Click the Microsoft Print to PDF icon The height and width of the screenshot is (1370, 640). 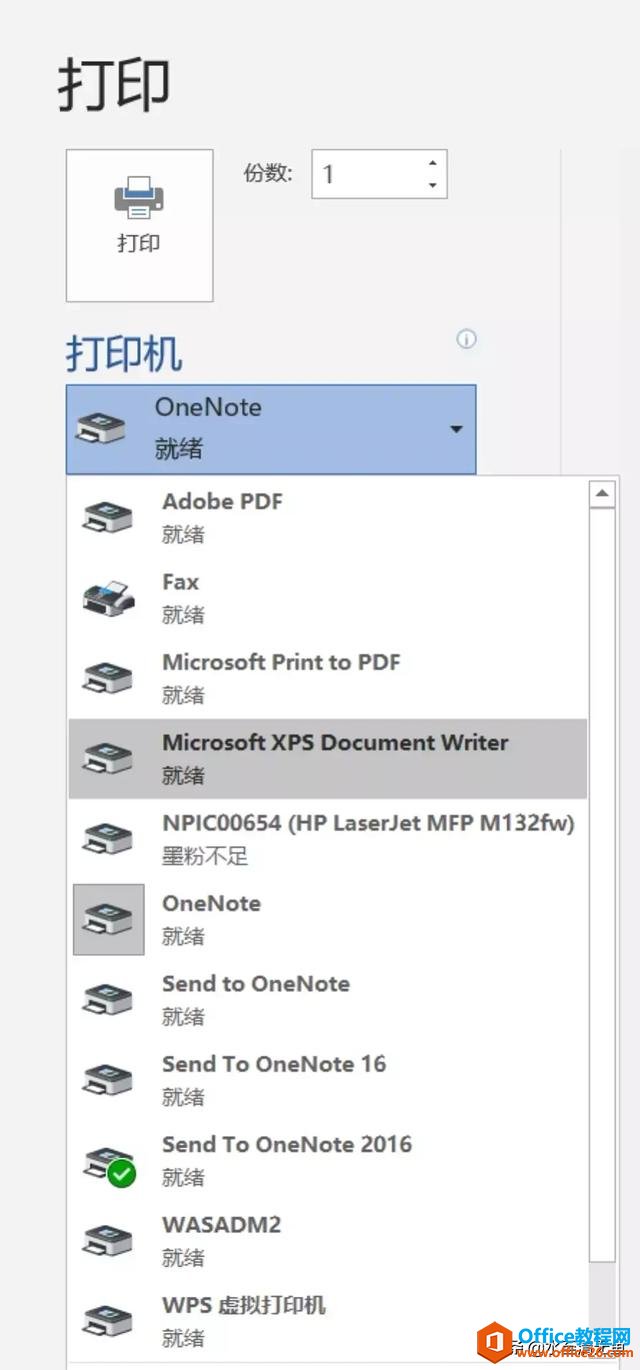pos(107,677)
